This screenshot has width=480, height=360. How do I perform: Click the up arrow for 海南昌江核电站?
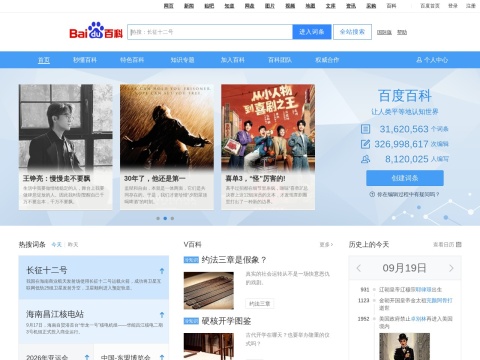pyautogui.click(x=162, y=314)
